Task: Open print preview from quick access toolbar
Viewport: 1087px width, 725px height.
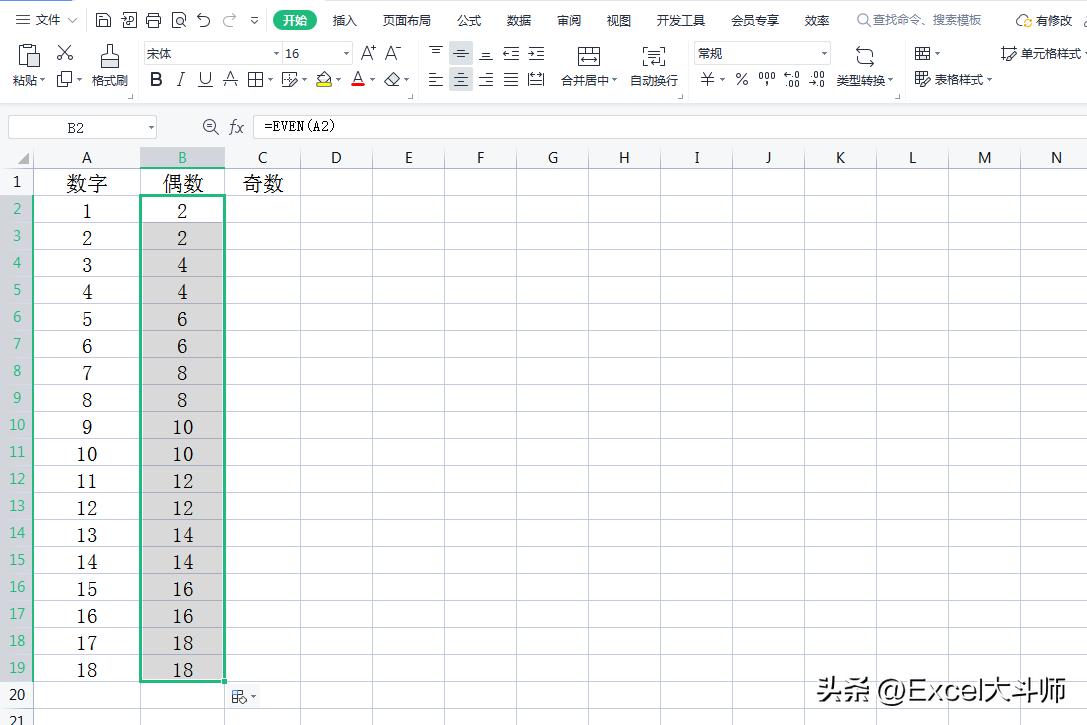Action: [181, 19]
